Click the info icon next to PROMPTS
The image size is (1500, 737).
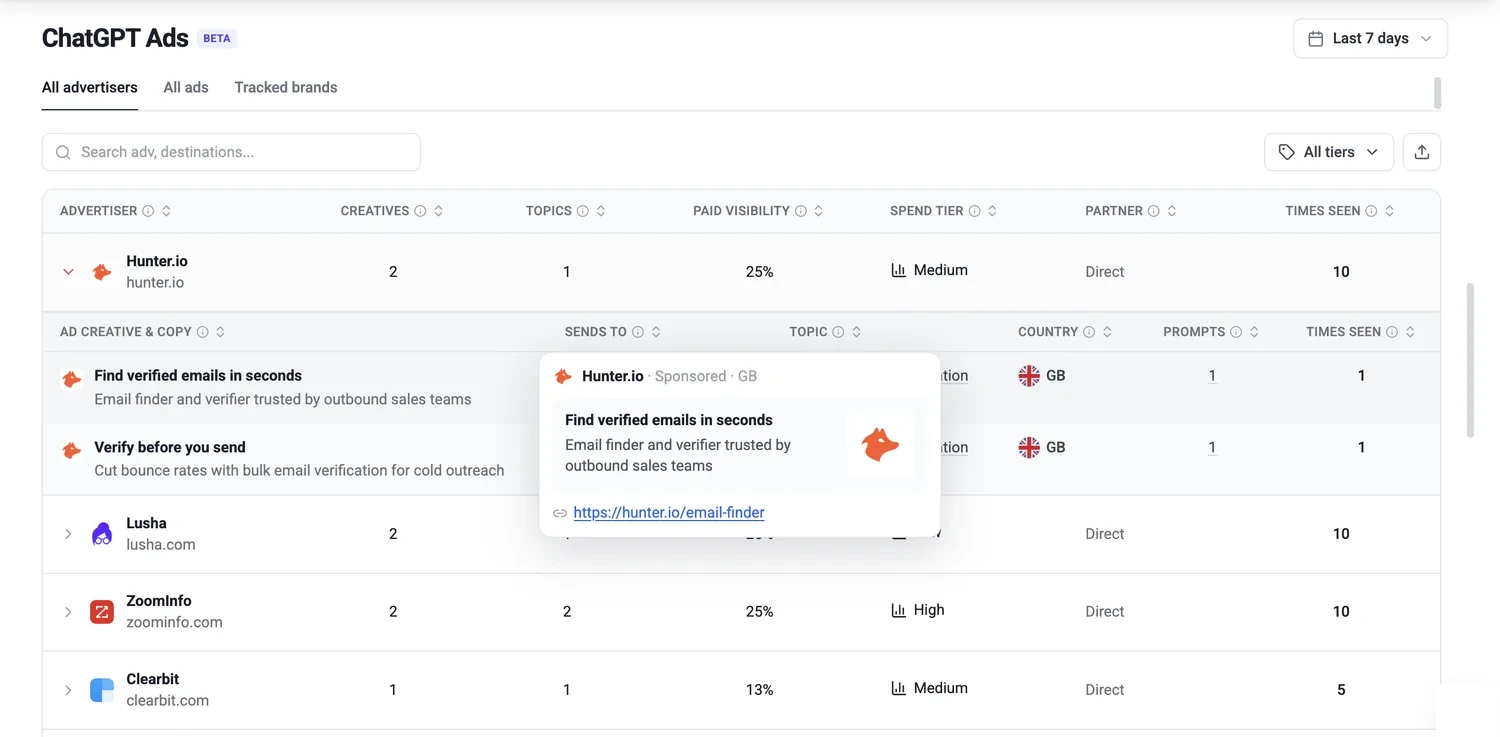coord(1236,332)
